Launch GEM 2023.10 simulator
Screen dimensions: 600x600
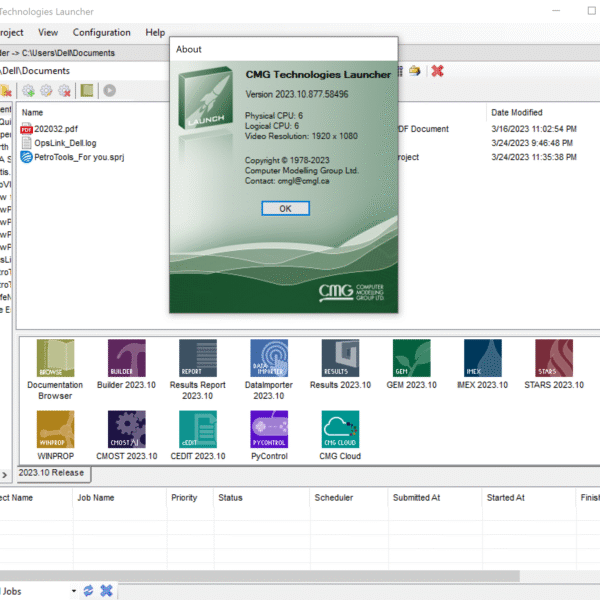tap(411, 358)
